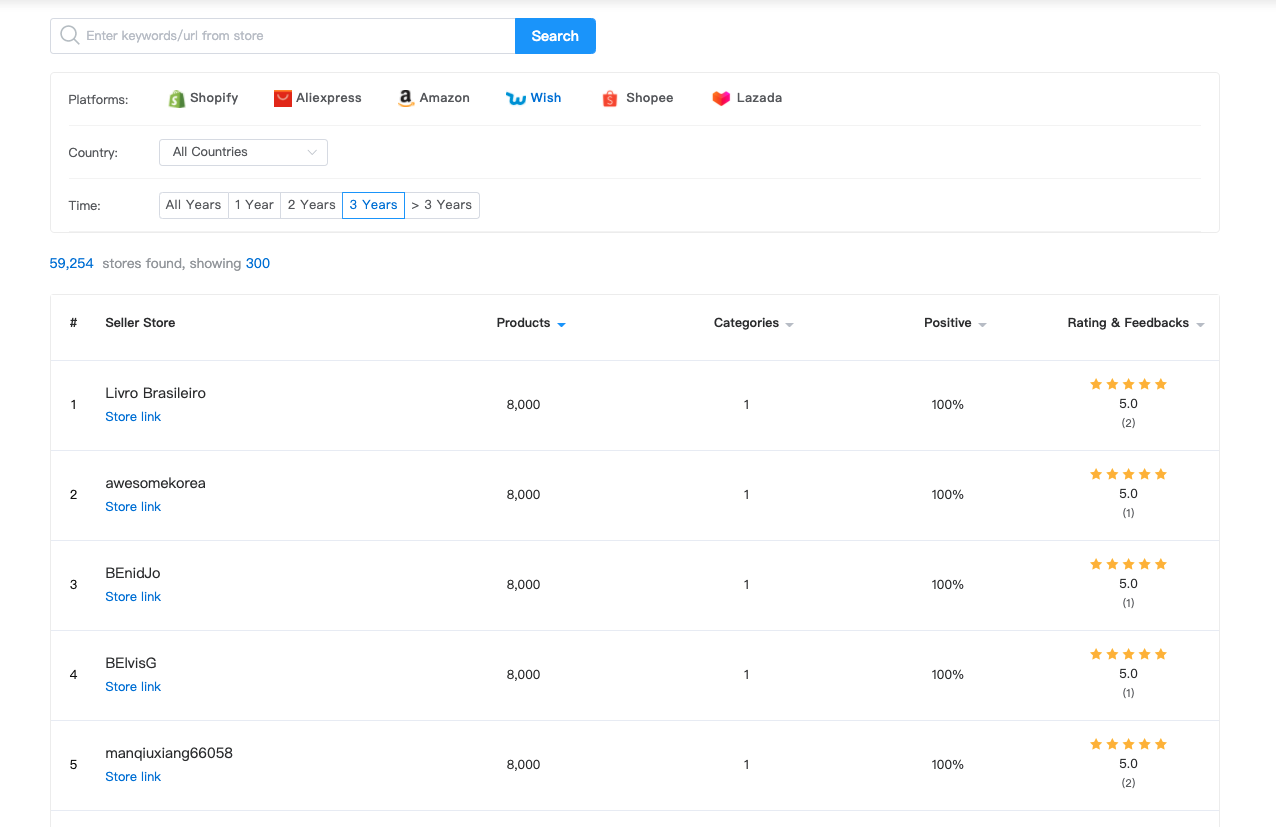This screenshot has height=827, width=1276.
Task: Click star rating for BEnidJo
Action: [1128, 564]
